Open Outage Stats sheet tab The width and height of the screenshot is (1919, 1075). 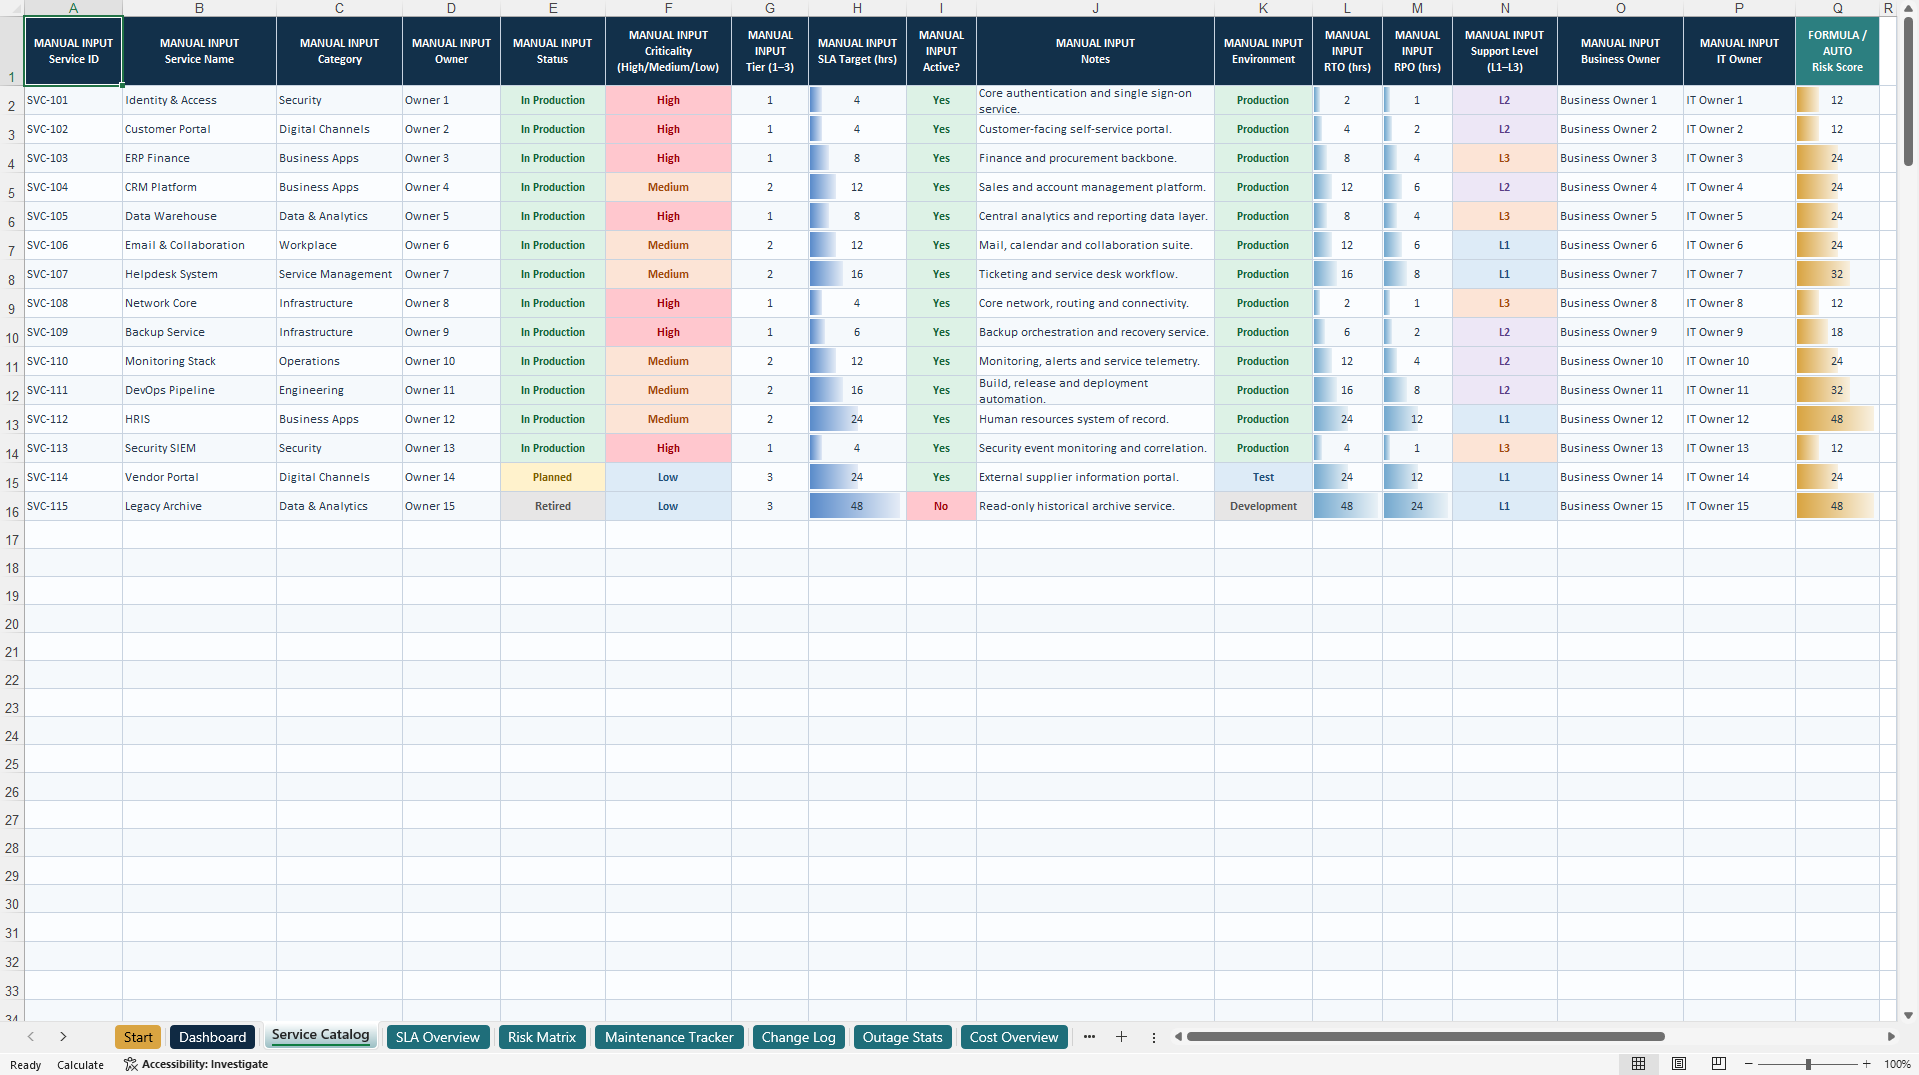pos(902,1037)
